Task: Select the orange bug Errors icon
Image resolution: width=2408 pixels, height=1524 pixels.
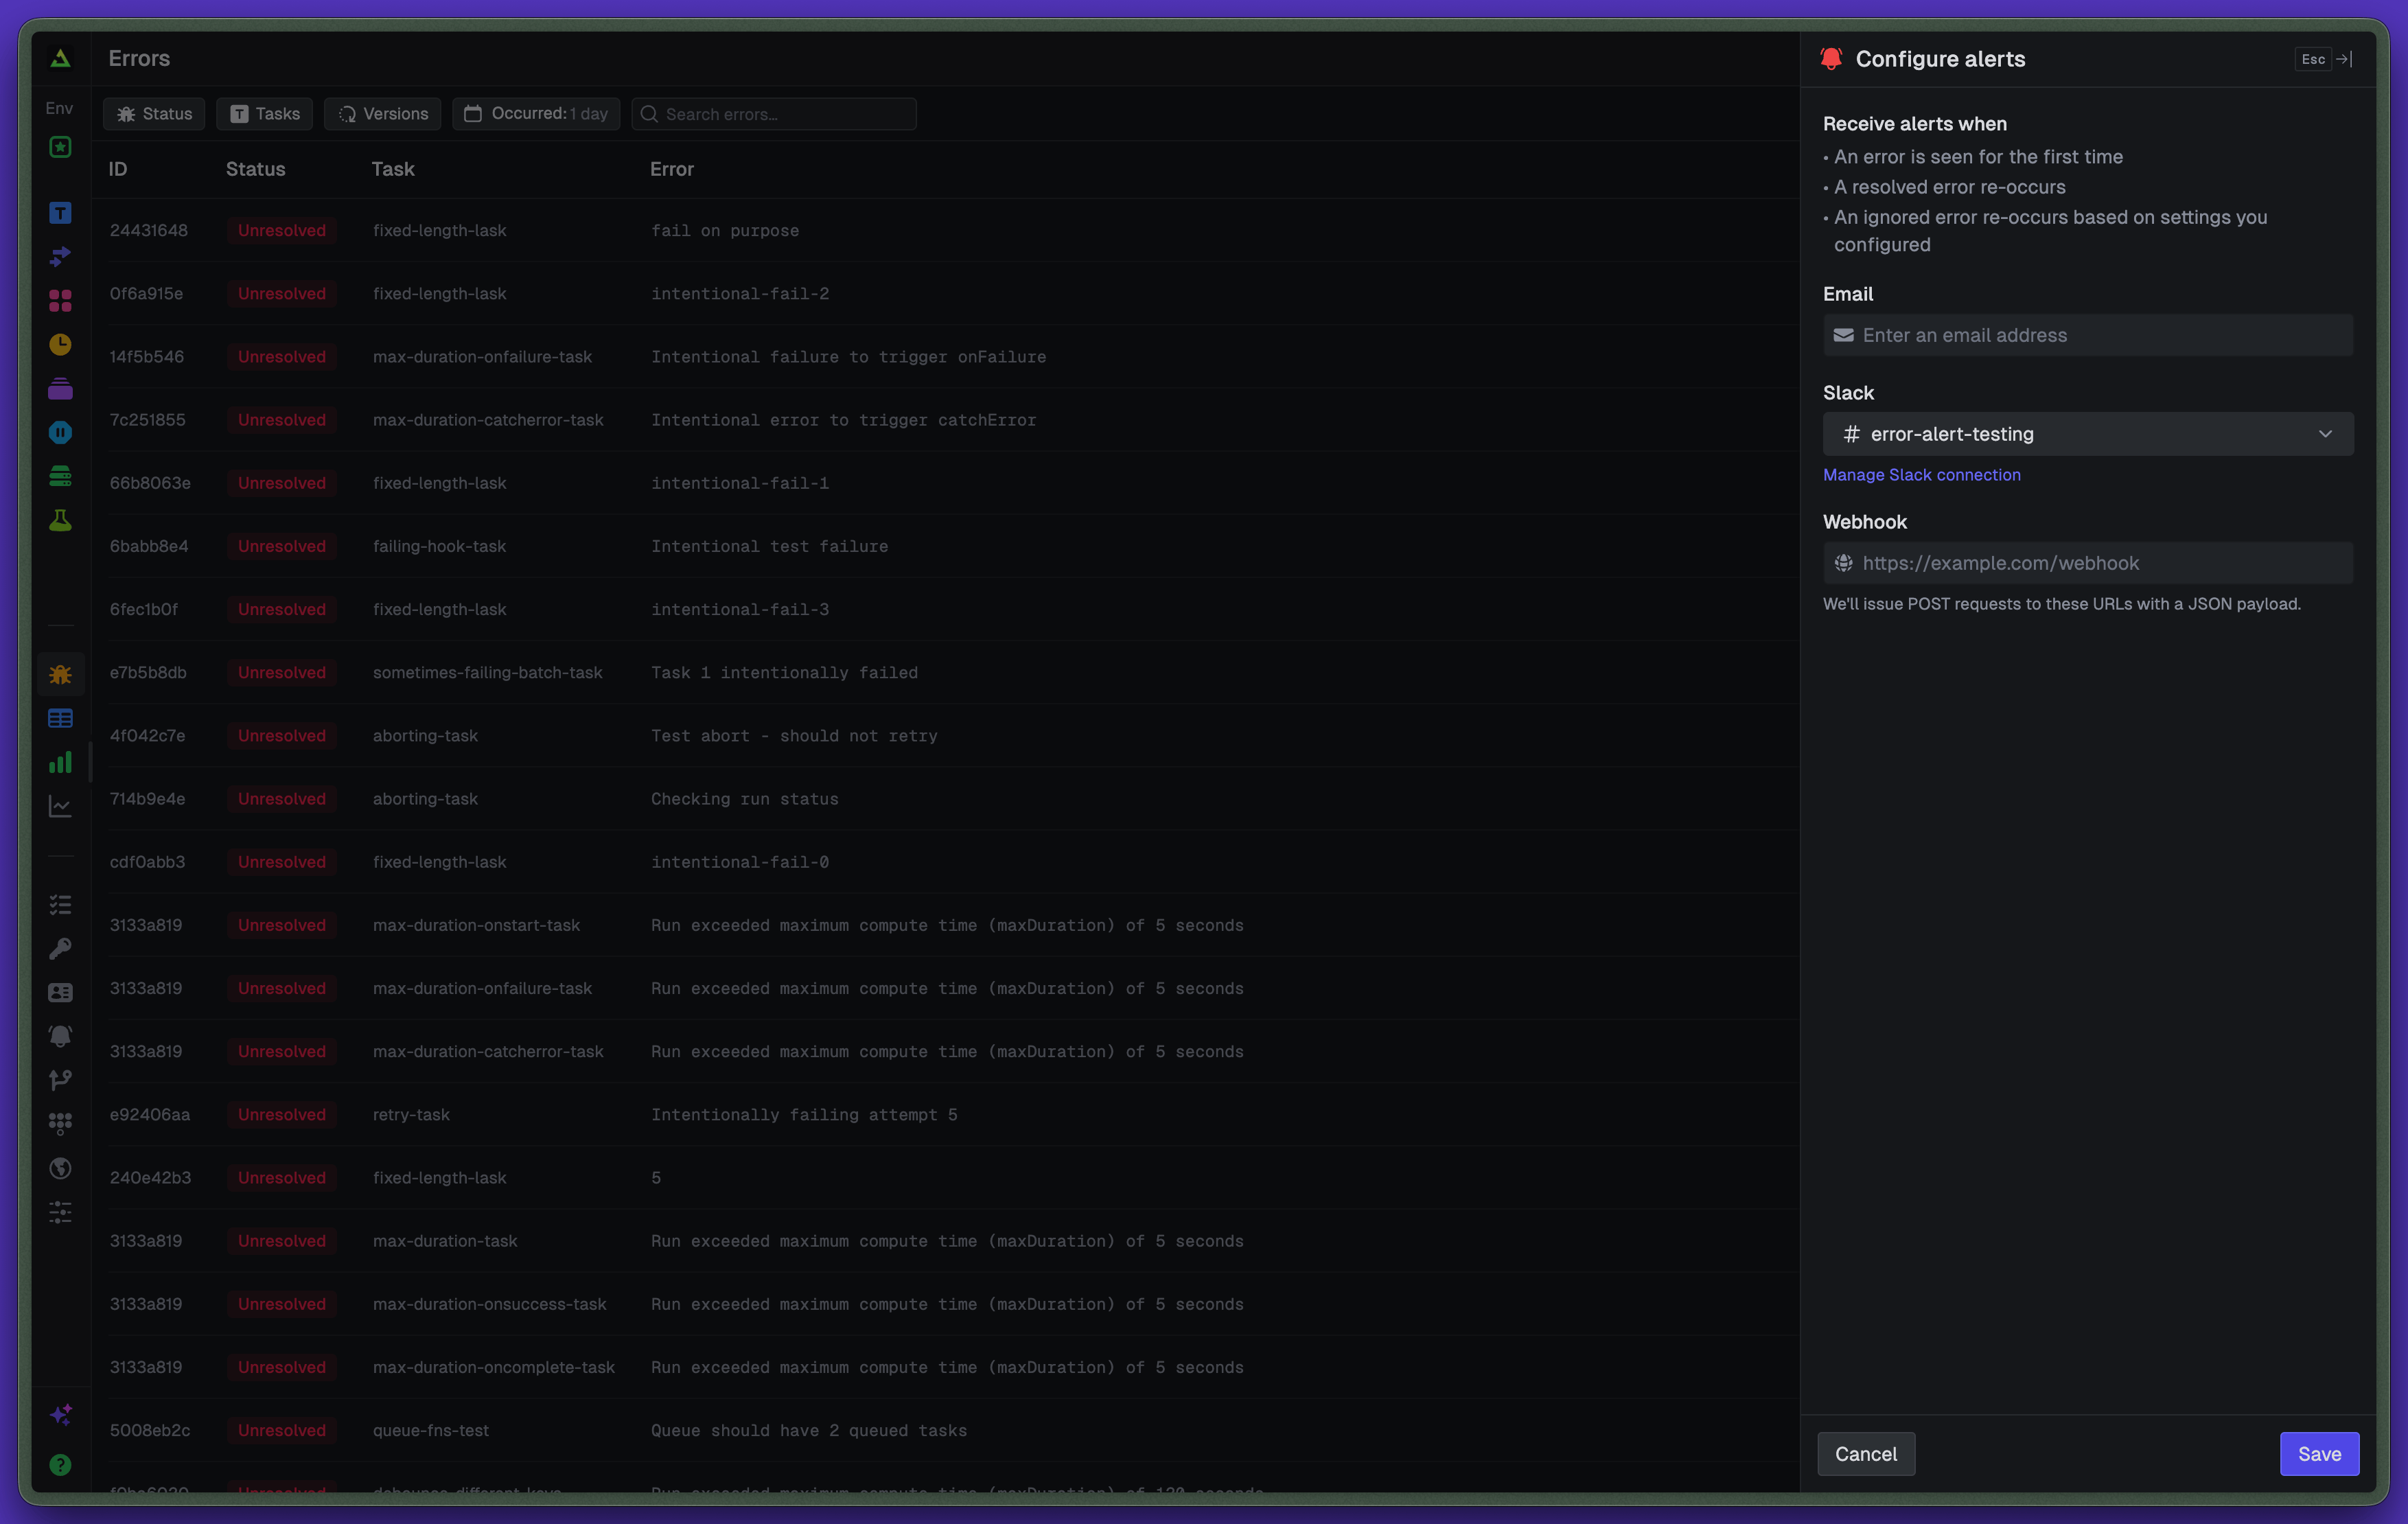Action: point(60,675)
